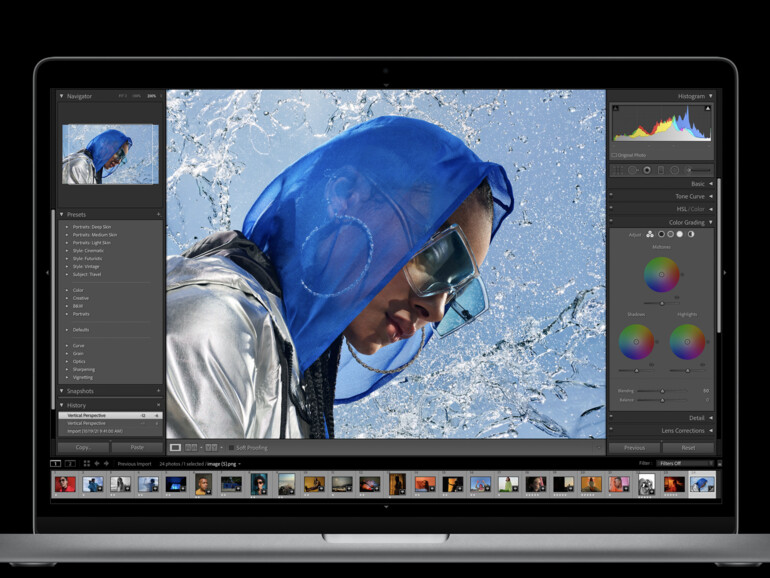Viewport: 770px width, 578px height.
Task: Select the Radial Filter tool
Action: (x=675, y=170)
